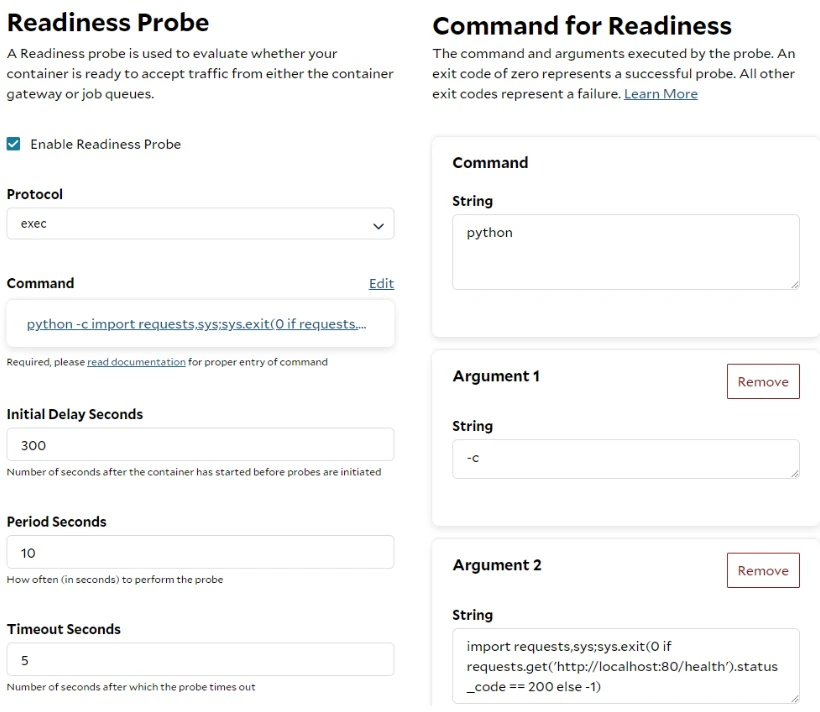Click the Enable Readiness Probe label text
This screenshot has width=820, height=712.
[x=105, y=144]
